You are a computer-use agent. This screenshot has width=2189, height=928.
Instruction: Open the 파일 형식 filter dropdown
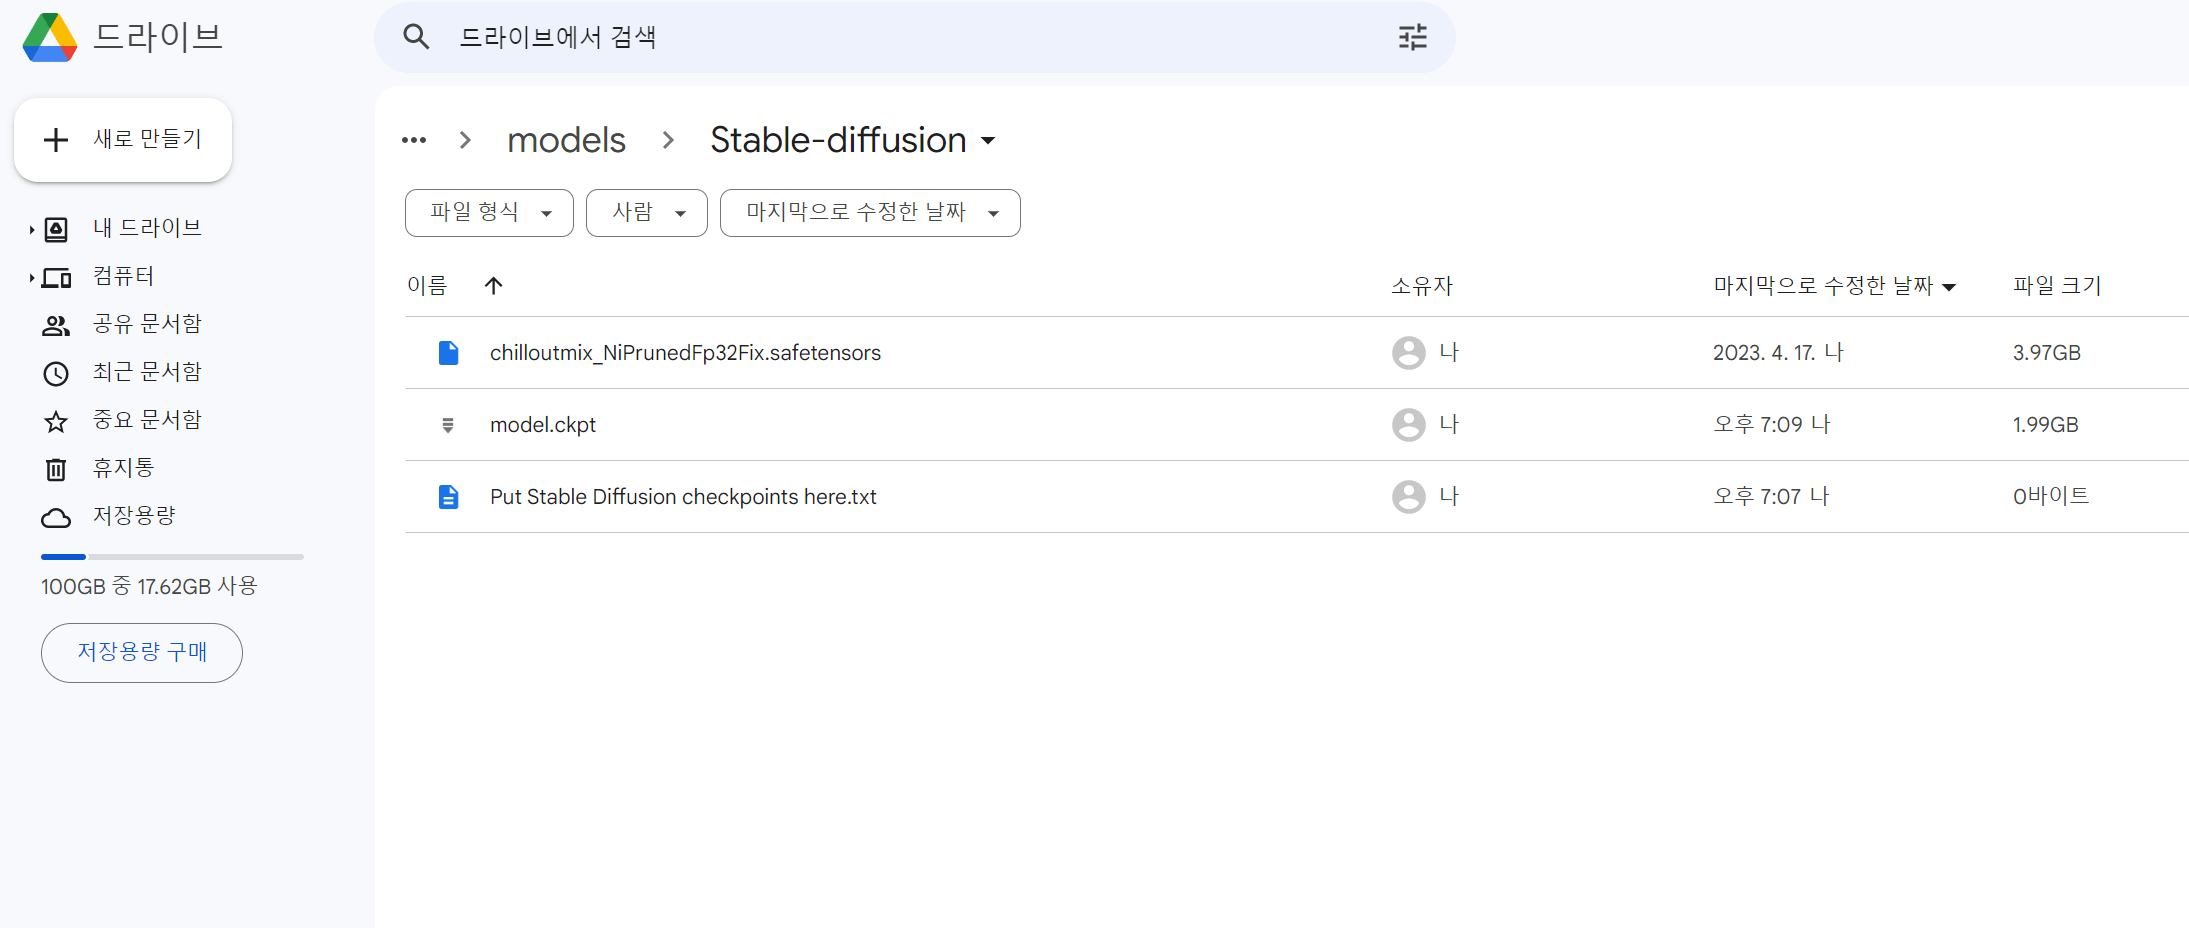pos(489,213)
